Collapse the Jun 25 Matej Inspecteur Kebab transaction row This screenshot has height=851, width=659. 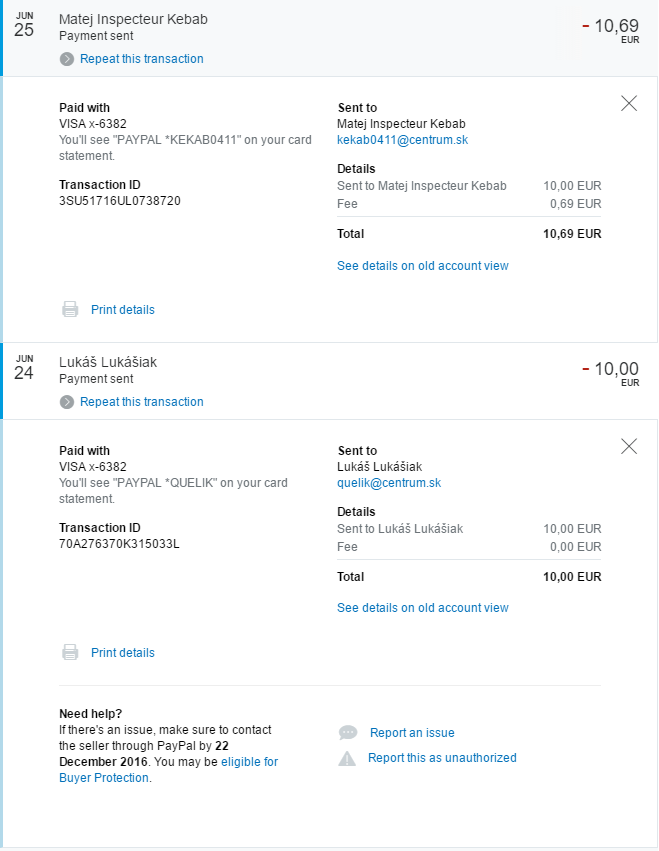click(x=329, y=38)
